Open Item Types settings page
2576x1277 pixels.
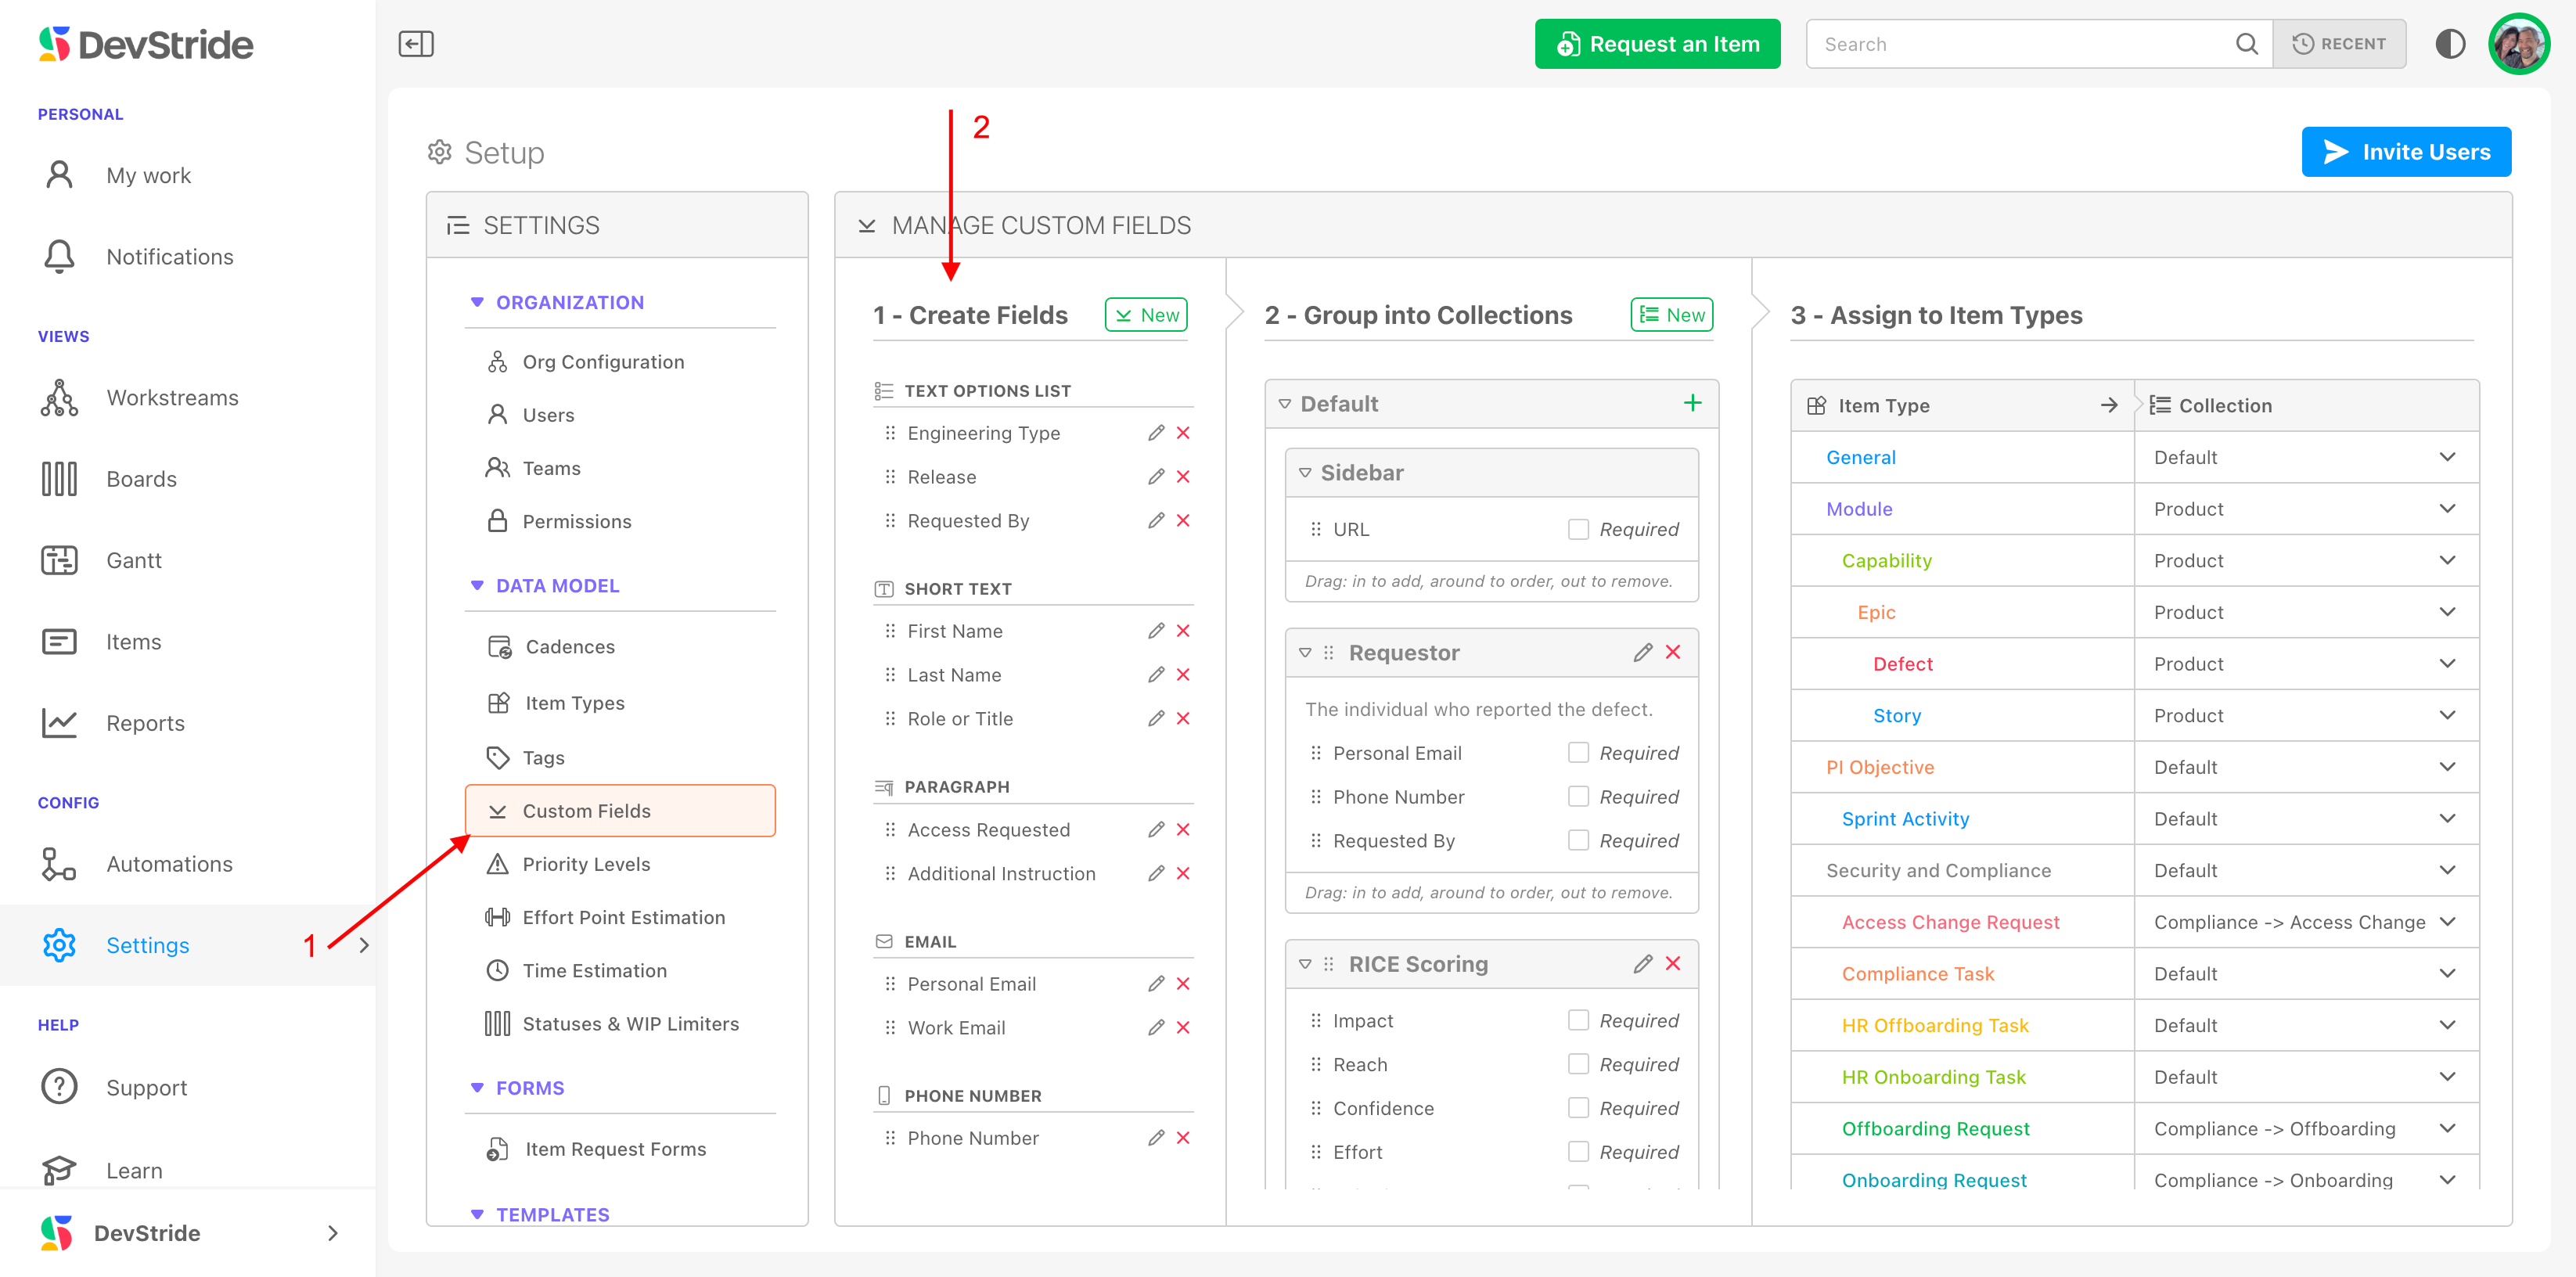click(574, 703)
